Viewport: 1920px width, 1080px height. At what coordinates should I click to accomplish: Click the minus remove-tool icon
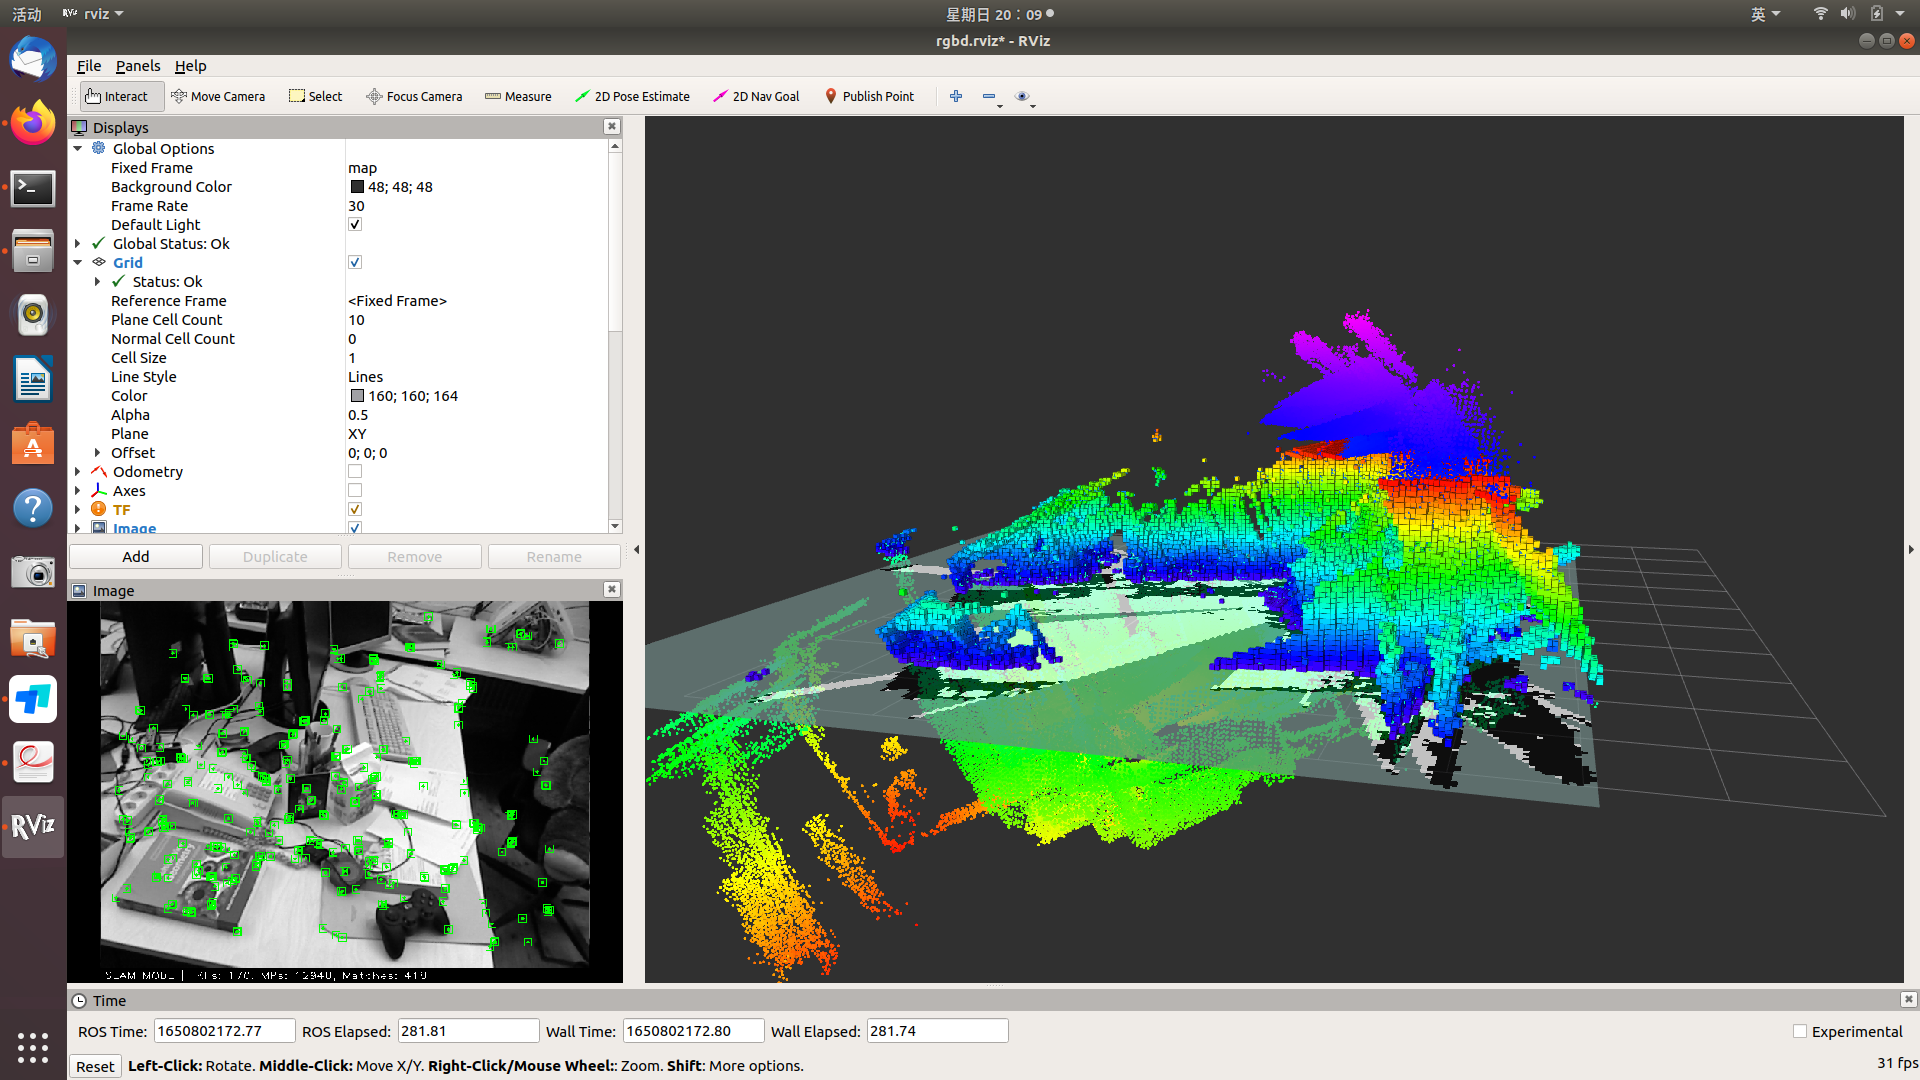tap(988, 96)
